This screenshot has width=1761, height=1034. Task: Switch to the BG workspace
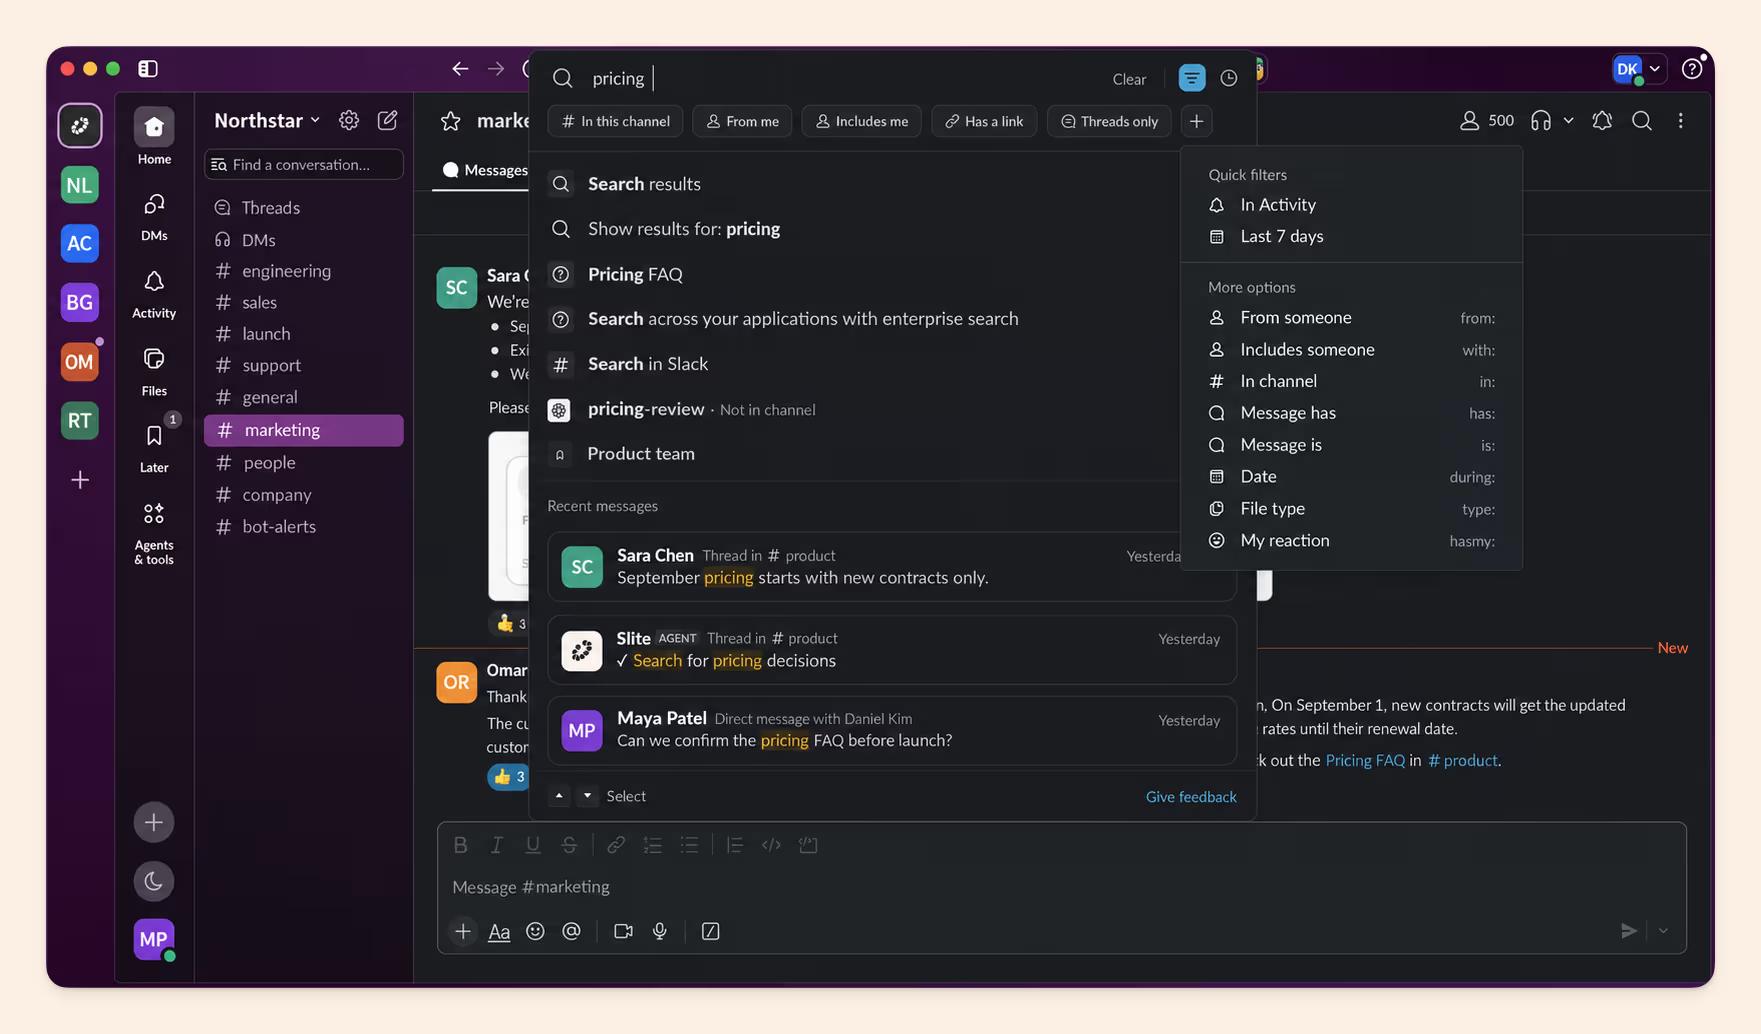(80, 302)
